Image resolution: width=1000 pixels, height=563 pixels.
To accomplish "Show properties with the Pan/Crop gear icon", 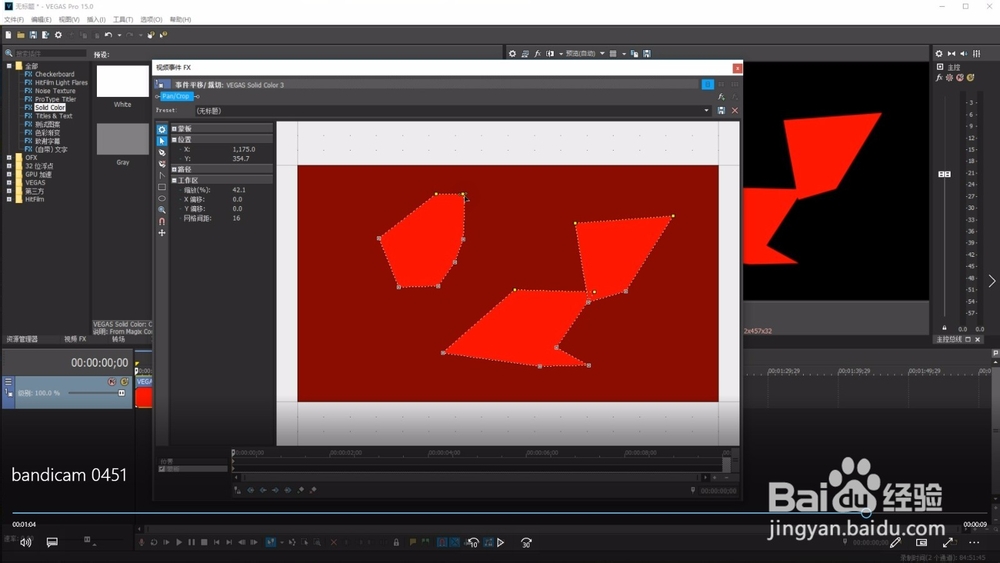I will pyautogui.click(x=162, y=129).
